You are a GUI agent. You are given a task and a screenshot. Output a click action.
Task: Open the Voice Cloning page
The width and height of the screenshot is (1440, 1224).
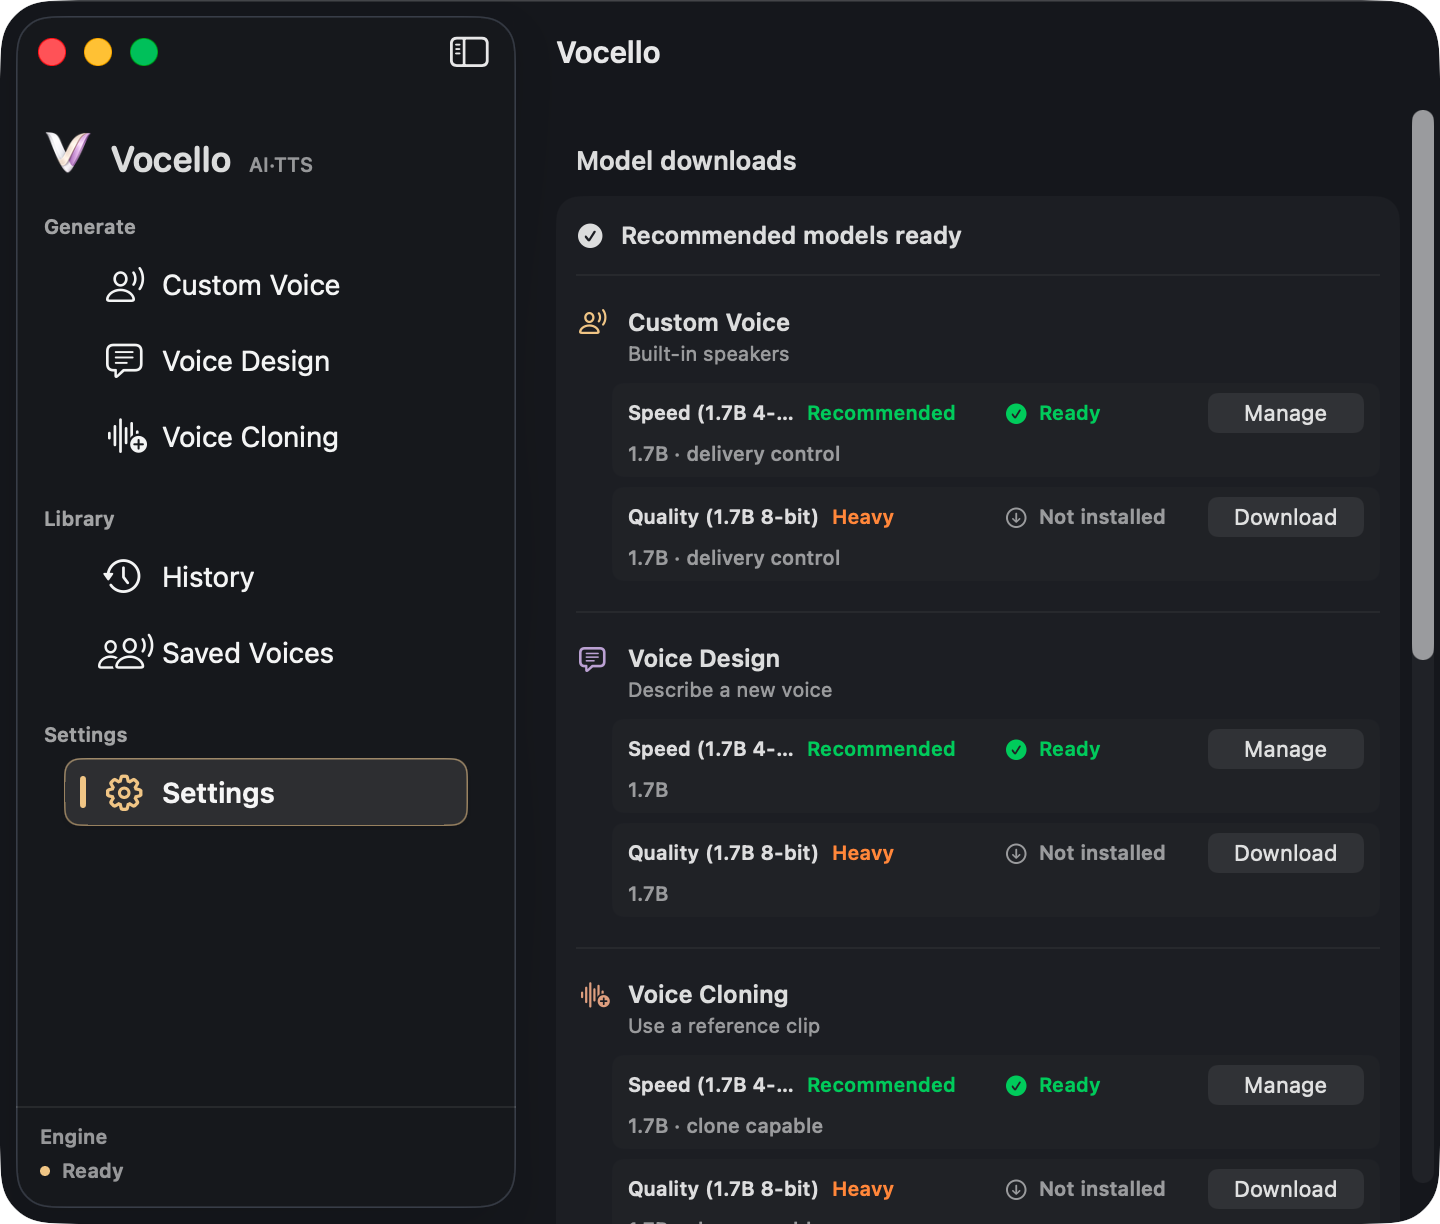(x=266, y=437)
